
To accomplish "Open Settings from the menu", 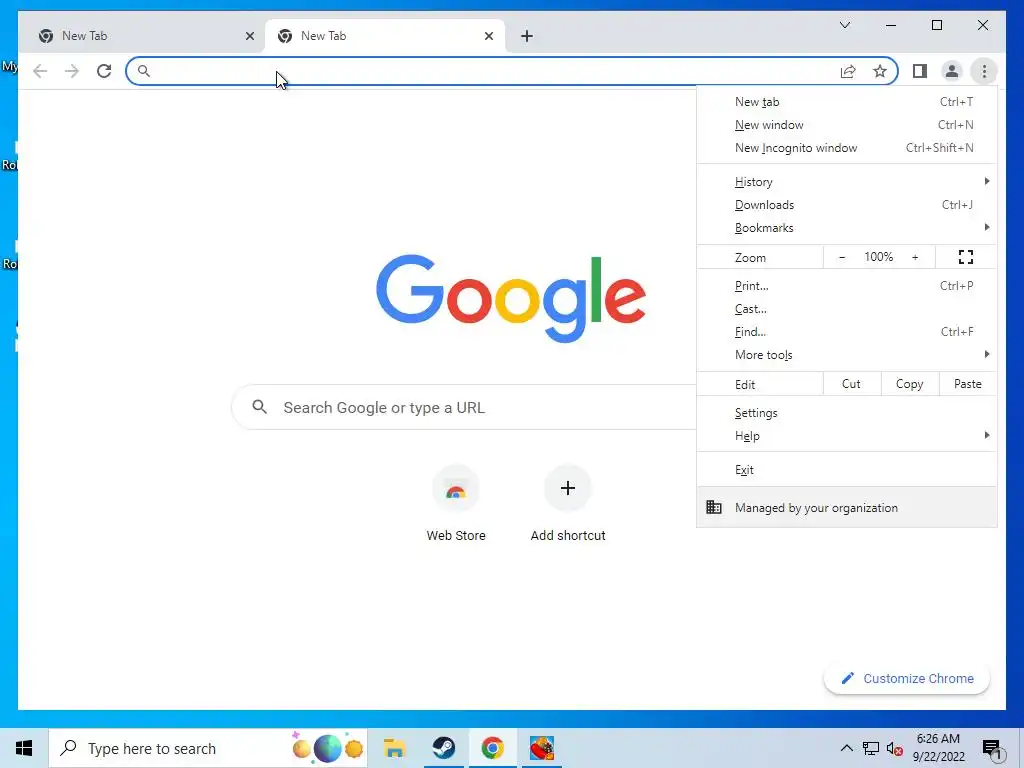I will tap(846, 413).
